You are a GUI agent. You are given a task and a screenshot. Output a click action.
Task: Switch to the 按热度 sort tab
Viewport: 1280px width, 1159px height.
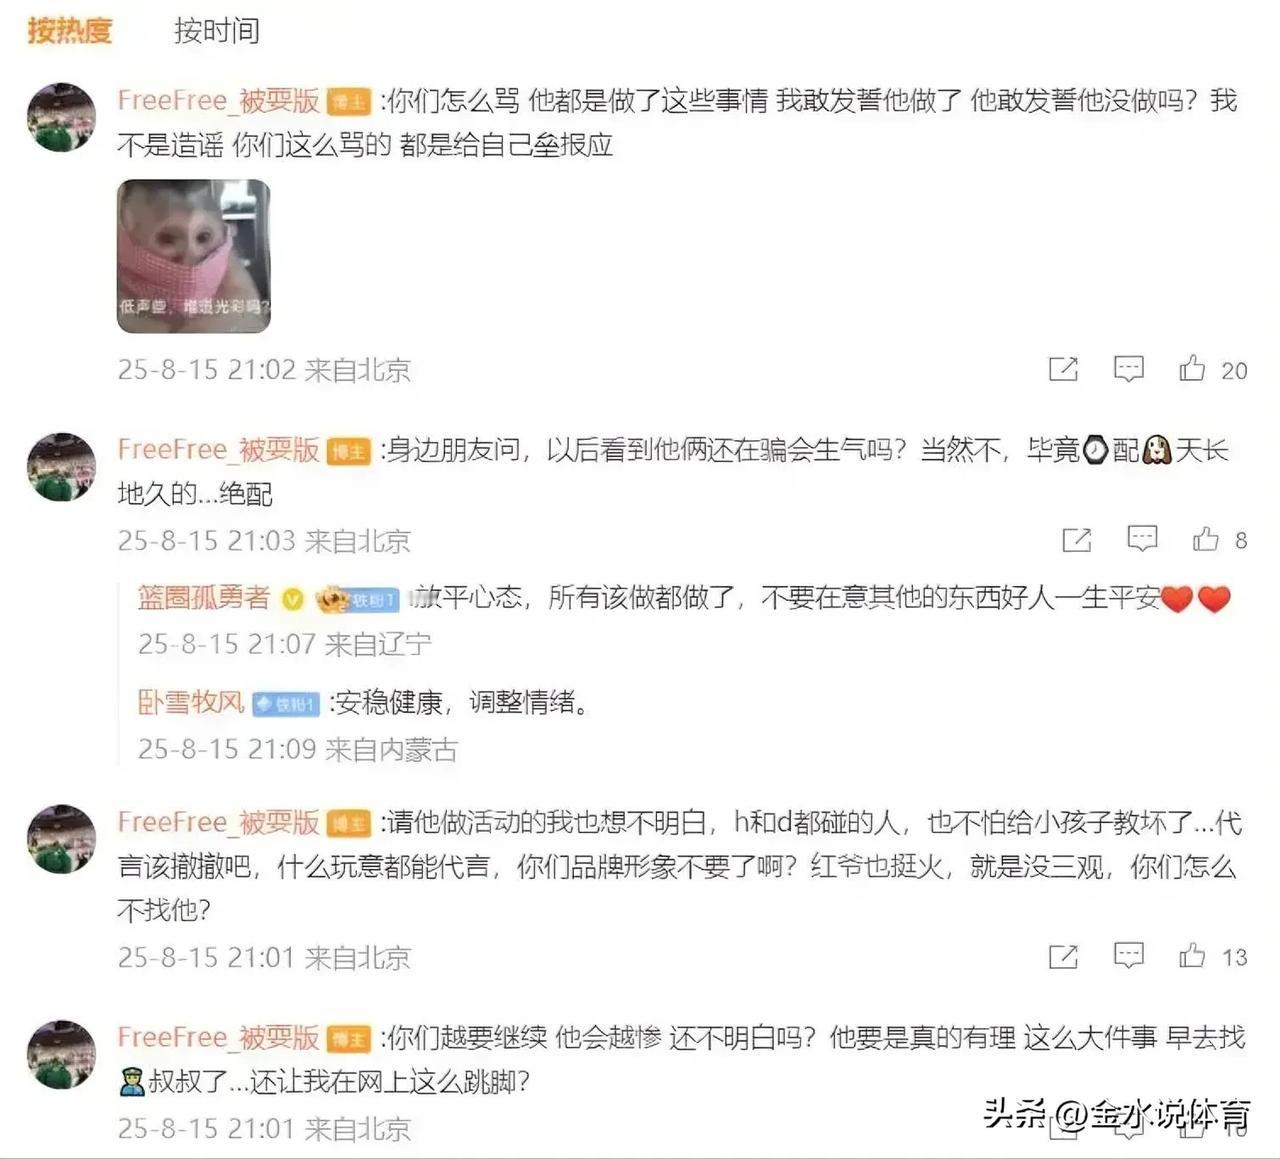coord(69,30)
